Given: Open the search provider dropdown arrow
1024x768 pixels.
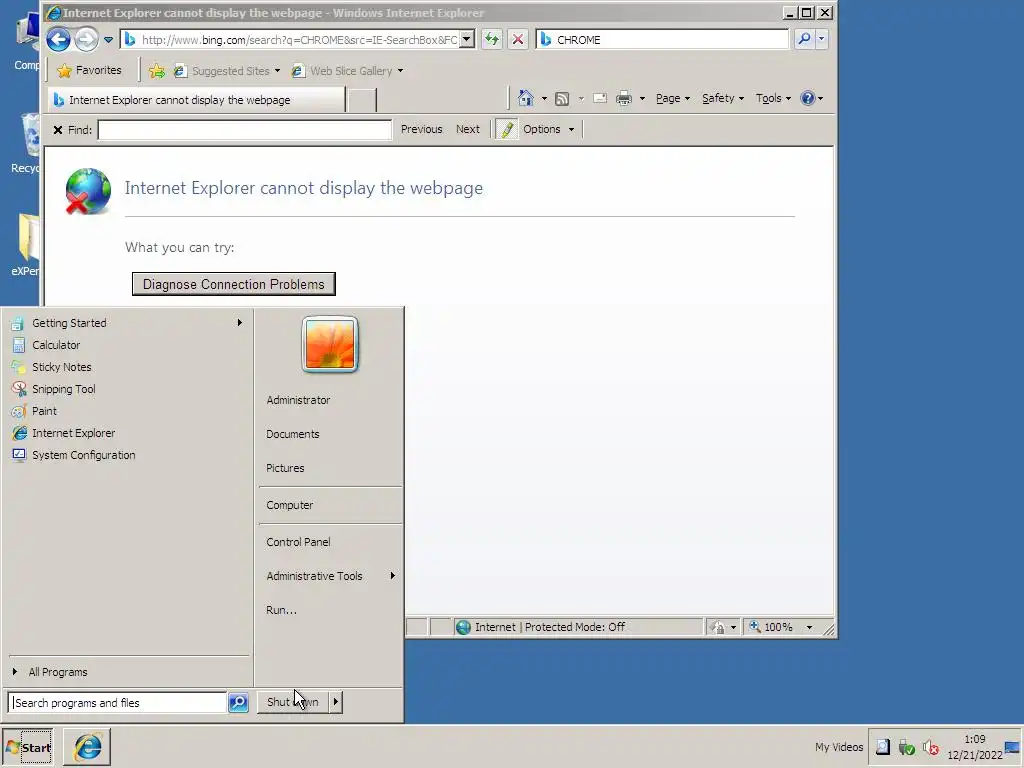Looking at the screenshot, I should coord(822,40).
